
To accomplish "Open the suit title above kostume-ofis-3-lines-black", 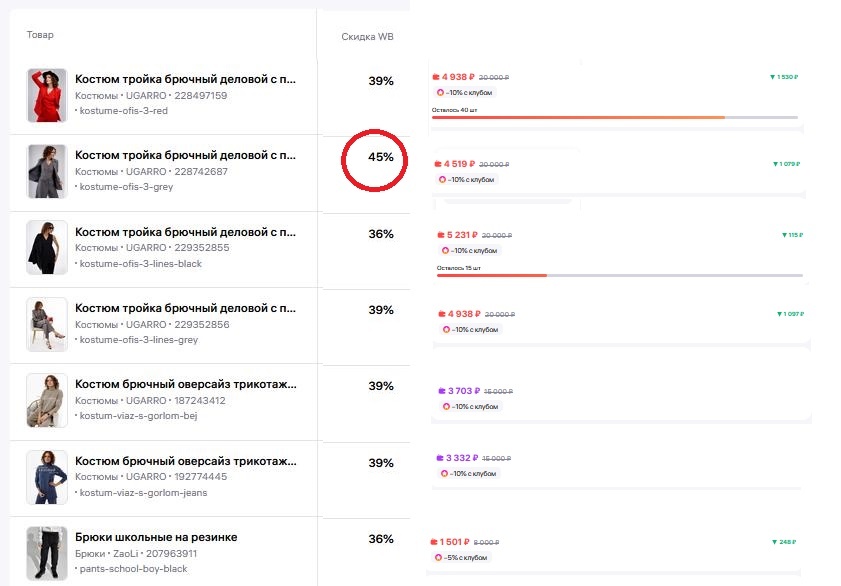I will 185,232.
